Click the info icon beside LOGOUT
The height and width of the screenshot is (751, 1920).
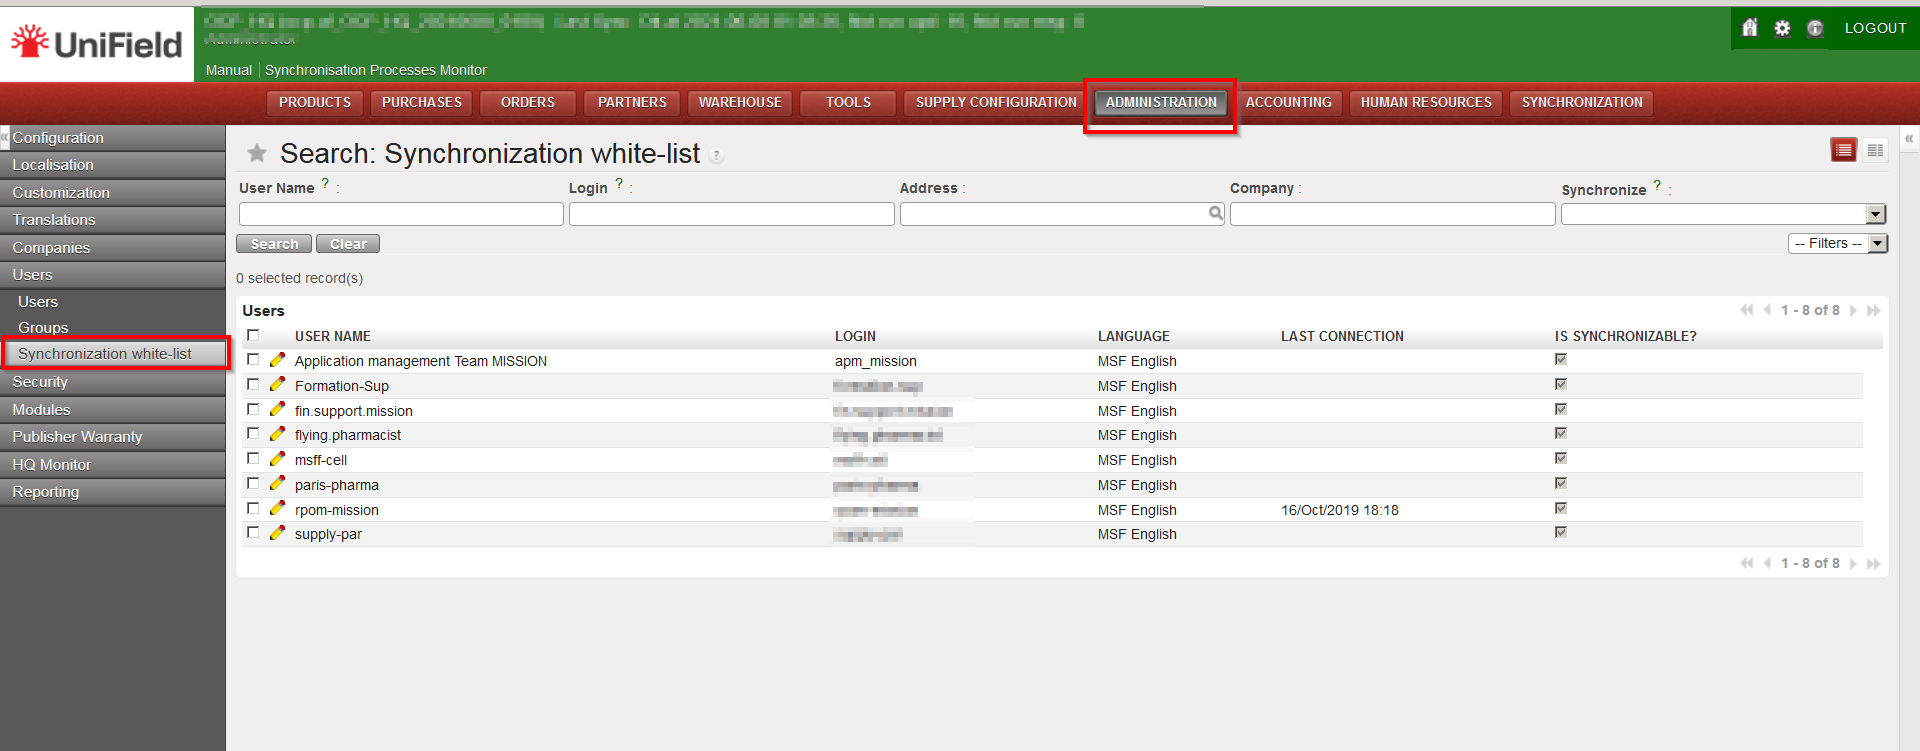coord(1815,28)
